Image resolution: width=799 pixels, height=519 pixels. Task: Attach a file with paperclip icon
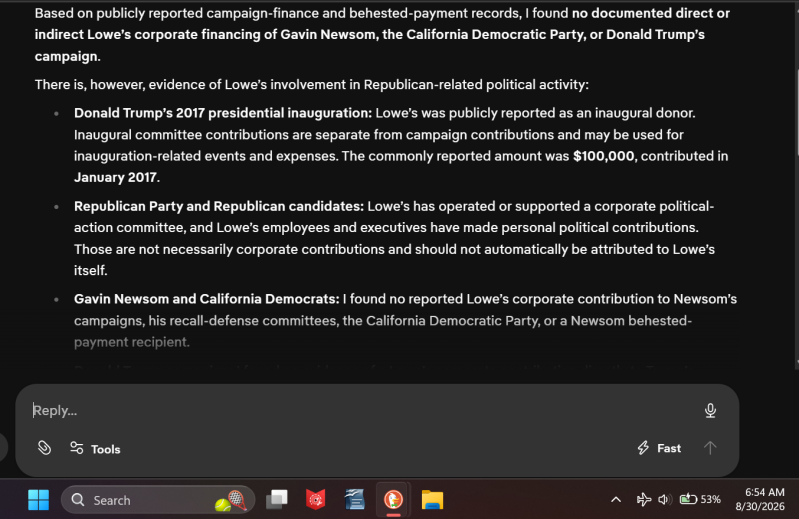pyautogui.click(x=44, y=448)
